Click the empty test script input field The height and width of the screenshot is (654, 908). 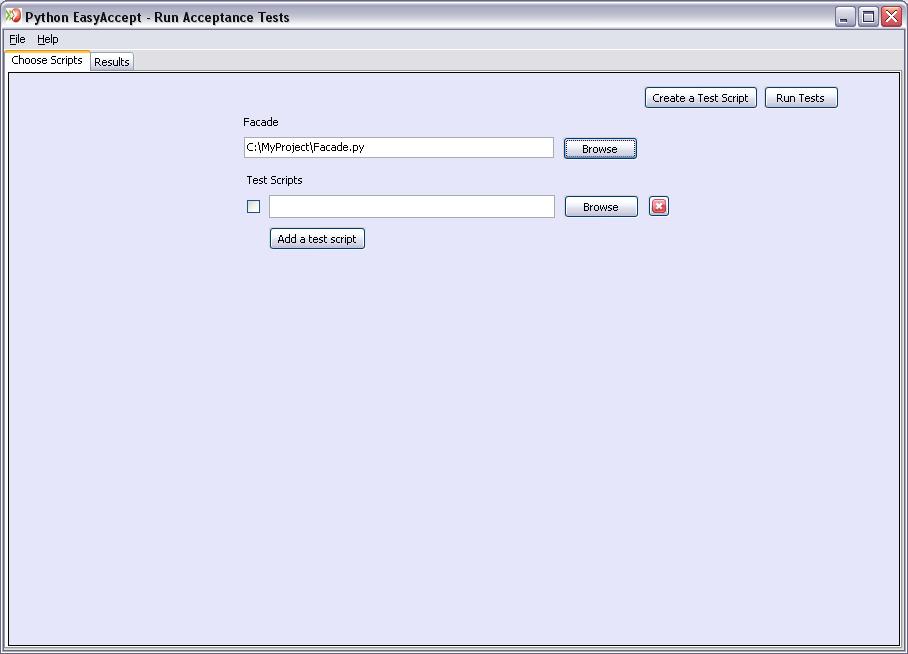pyautogui.click(x=411, y=206)
